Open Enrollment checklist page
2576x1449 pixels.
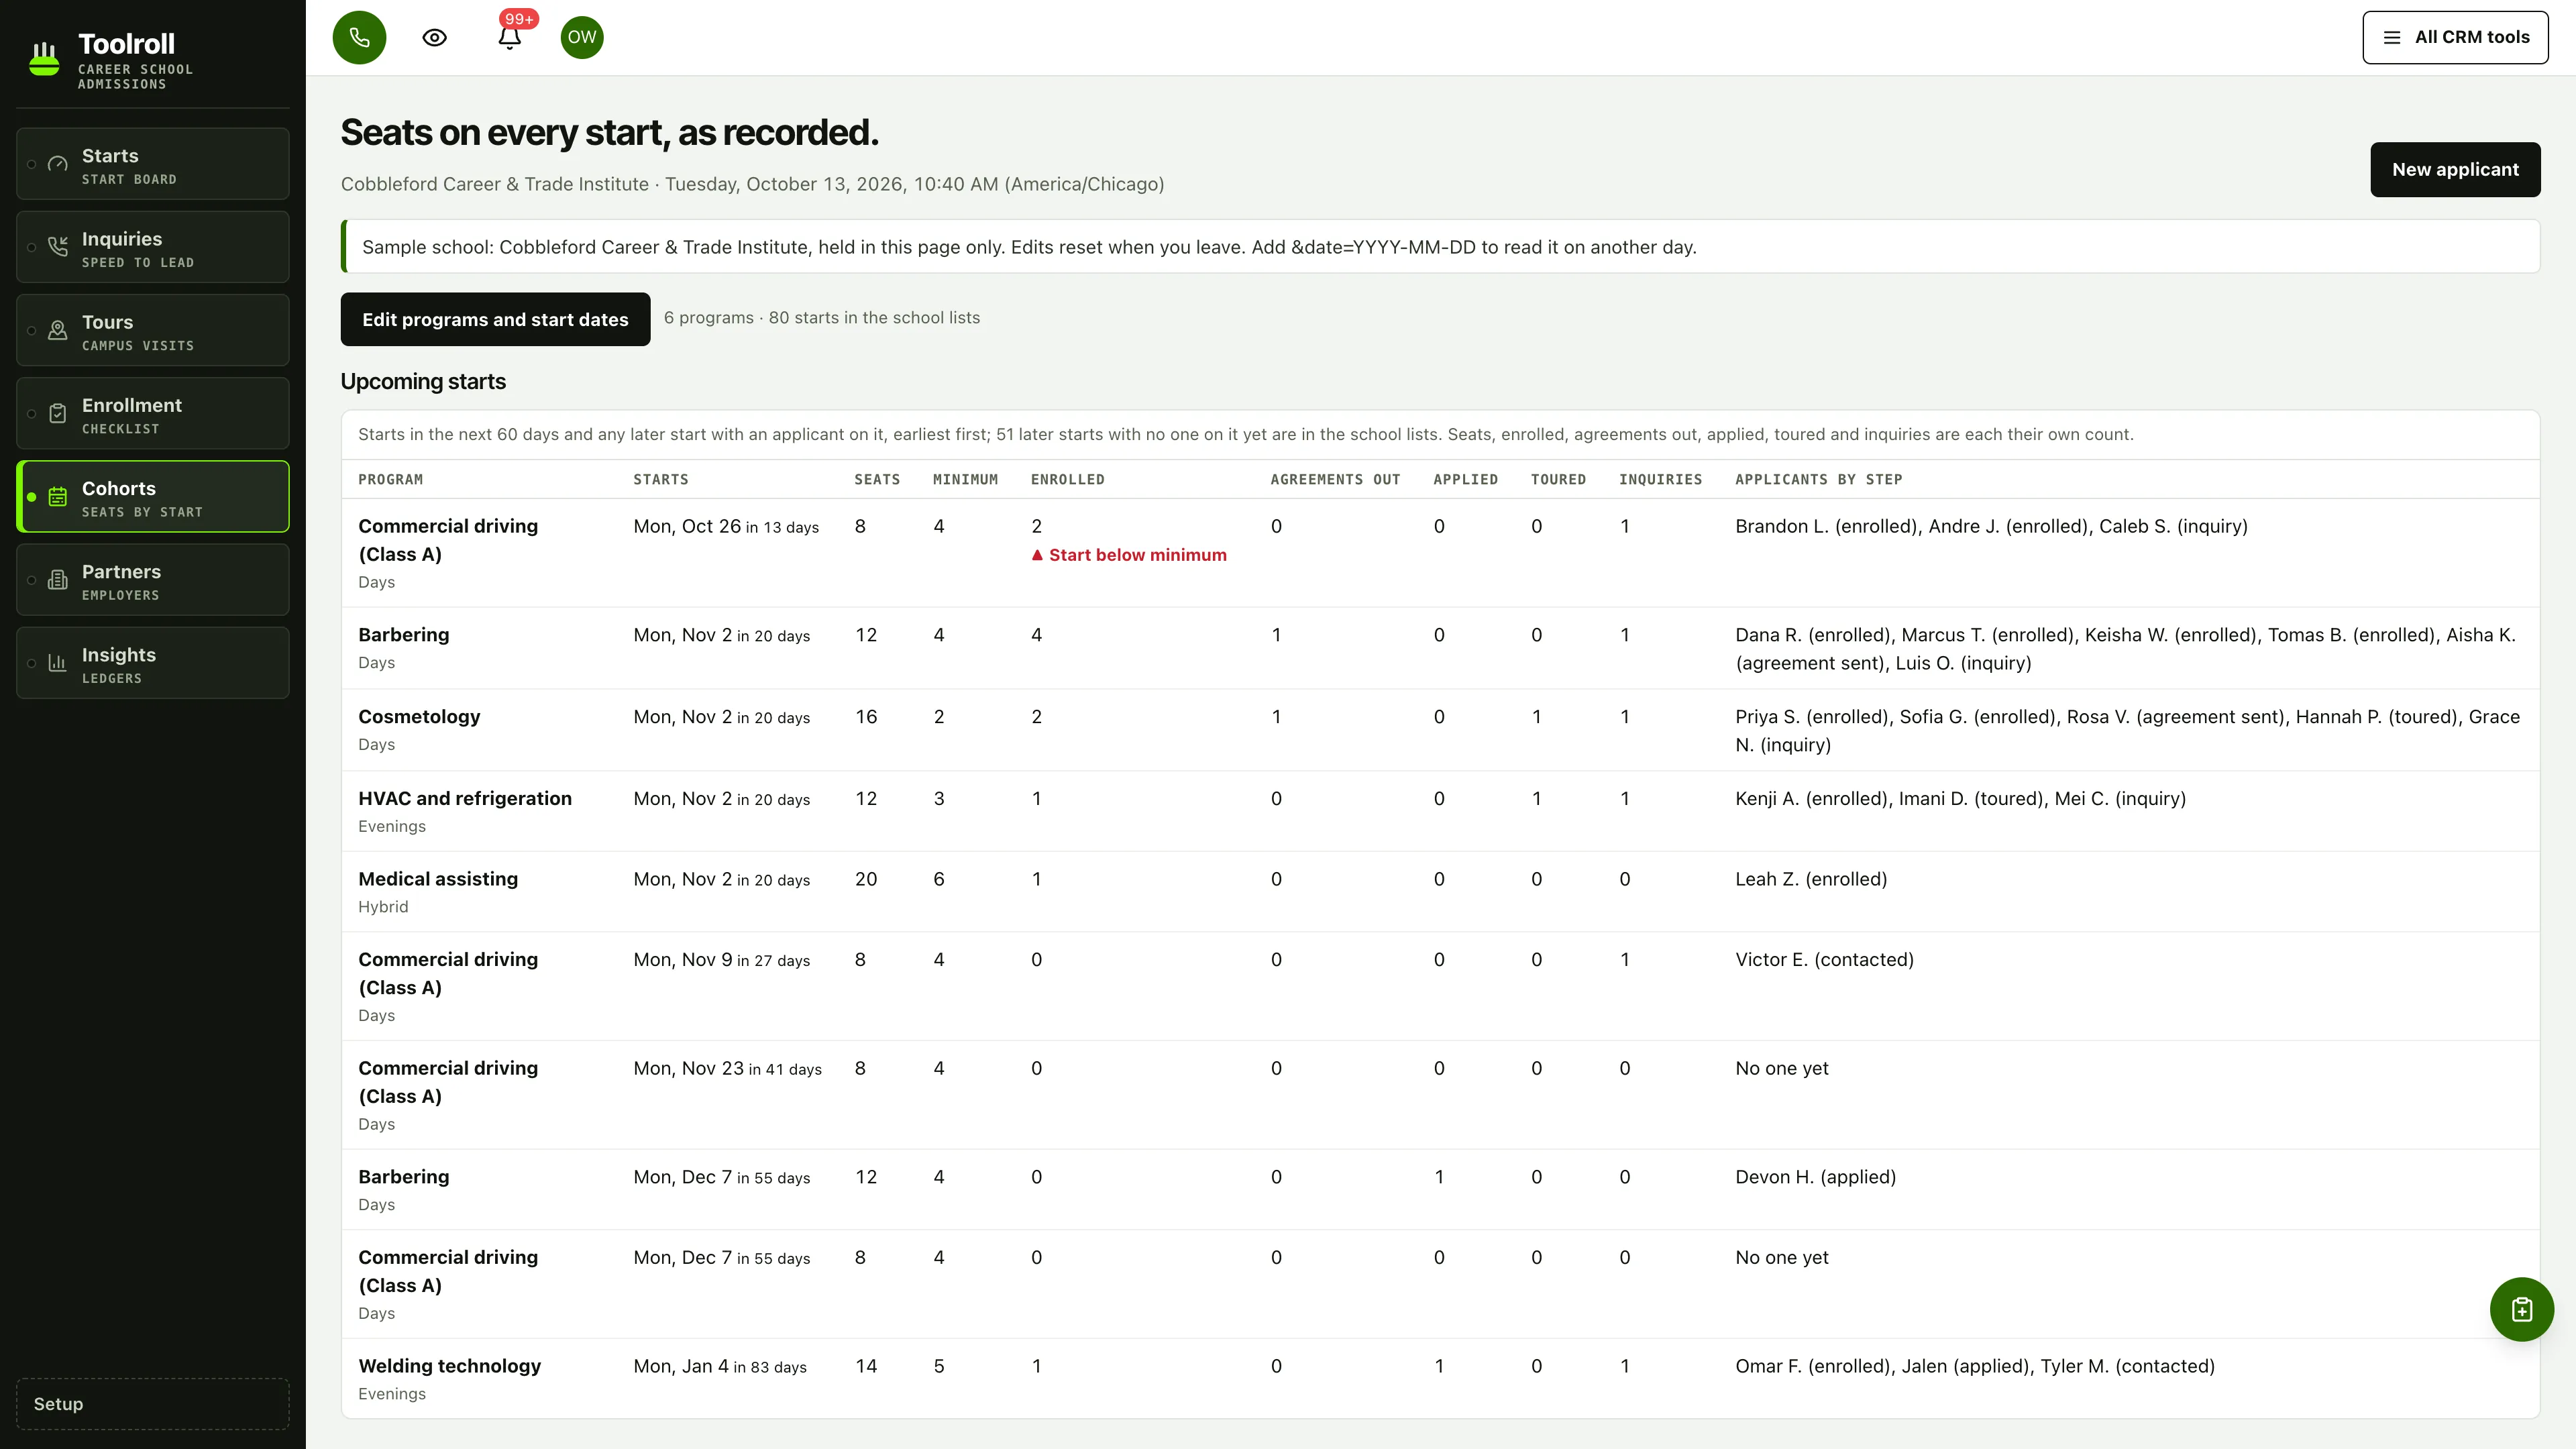point(153,413)
